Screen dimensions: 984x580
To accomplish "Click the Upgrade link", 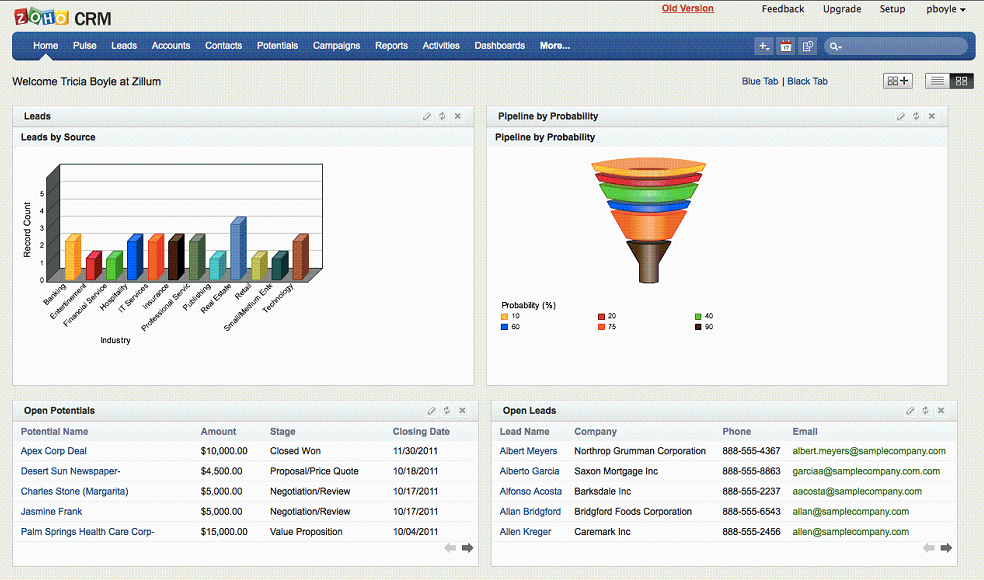I will (842, 9).
